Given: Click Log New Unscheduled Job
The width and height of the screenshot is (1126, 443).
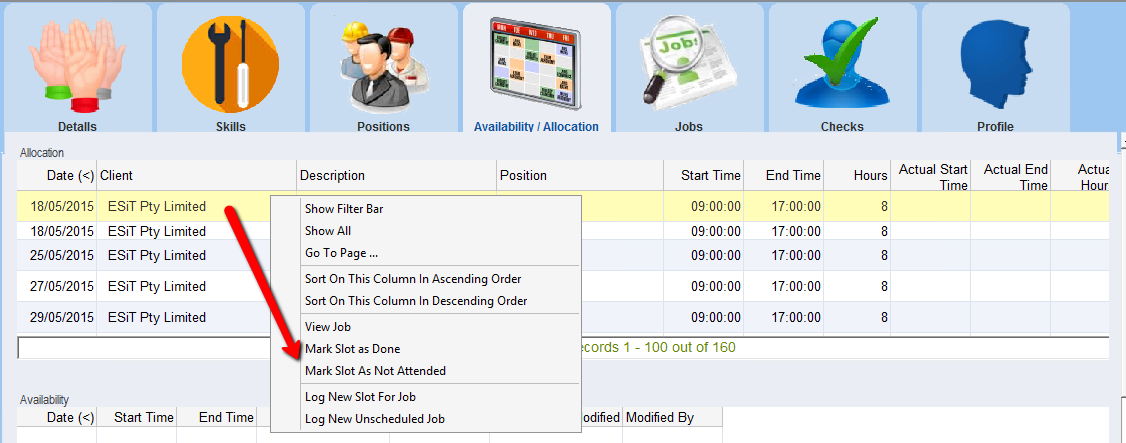Looking at the screenshot, I should [x=374, y=419].
